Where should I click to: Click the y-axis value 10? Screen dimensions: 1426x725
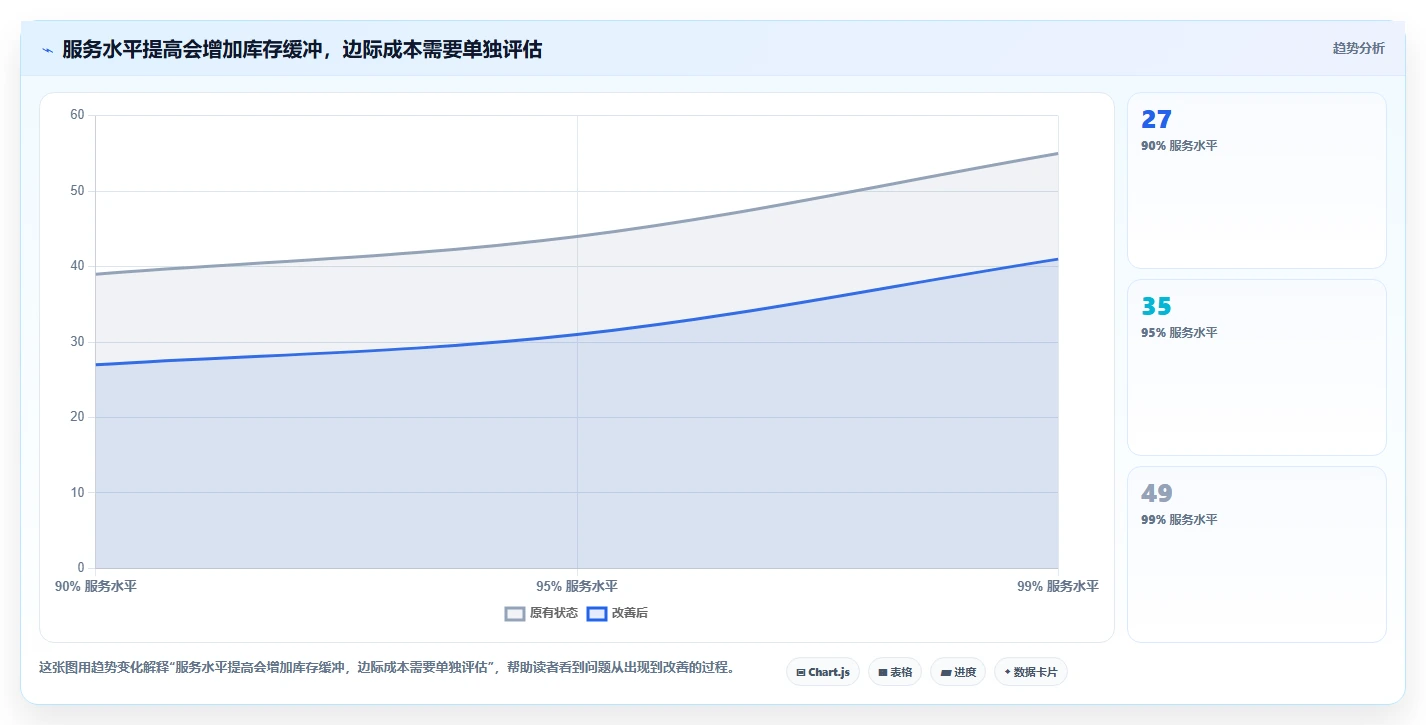click(77, 493)
